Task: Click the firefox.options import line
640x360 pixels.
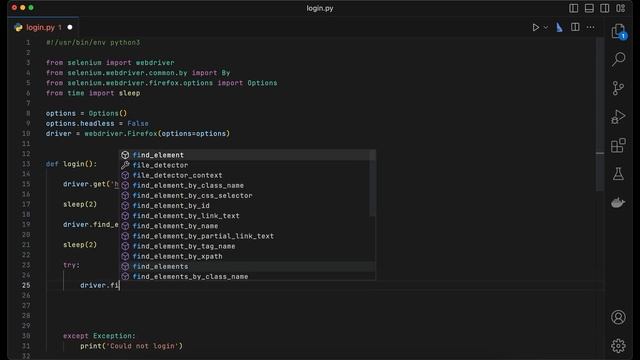Action: tap(162, 83)
